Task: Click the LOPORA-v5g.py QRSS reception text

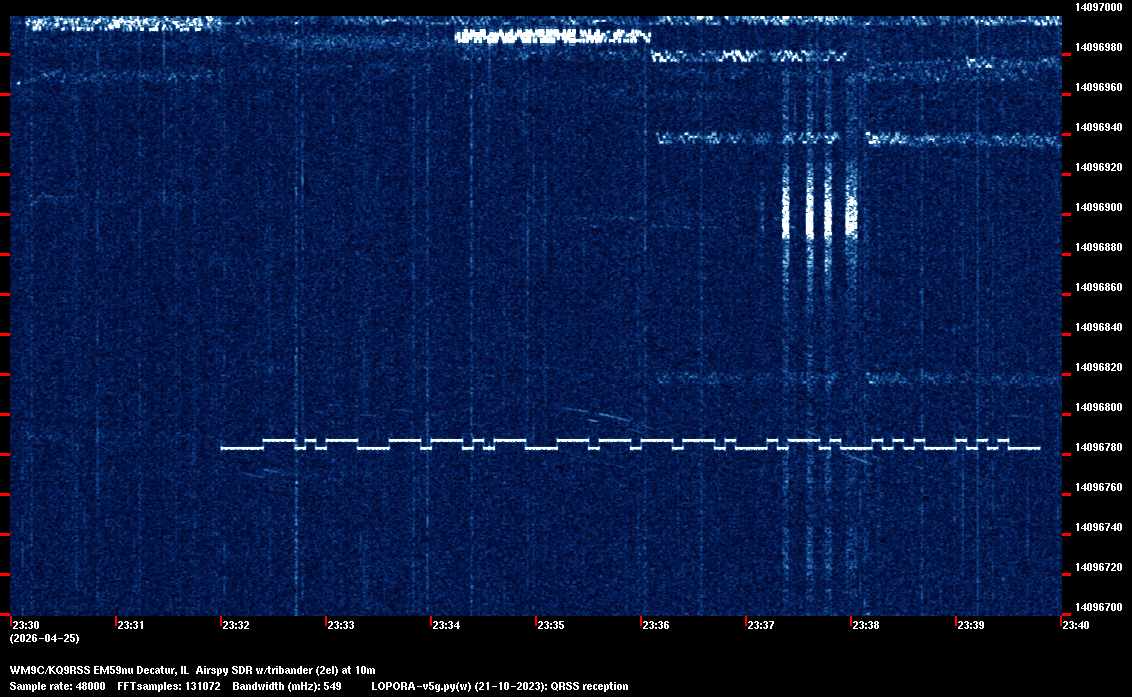Action: coord(499,686)
